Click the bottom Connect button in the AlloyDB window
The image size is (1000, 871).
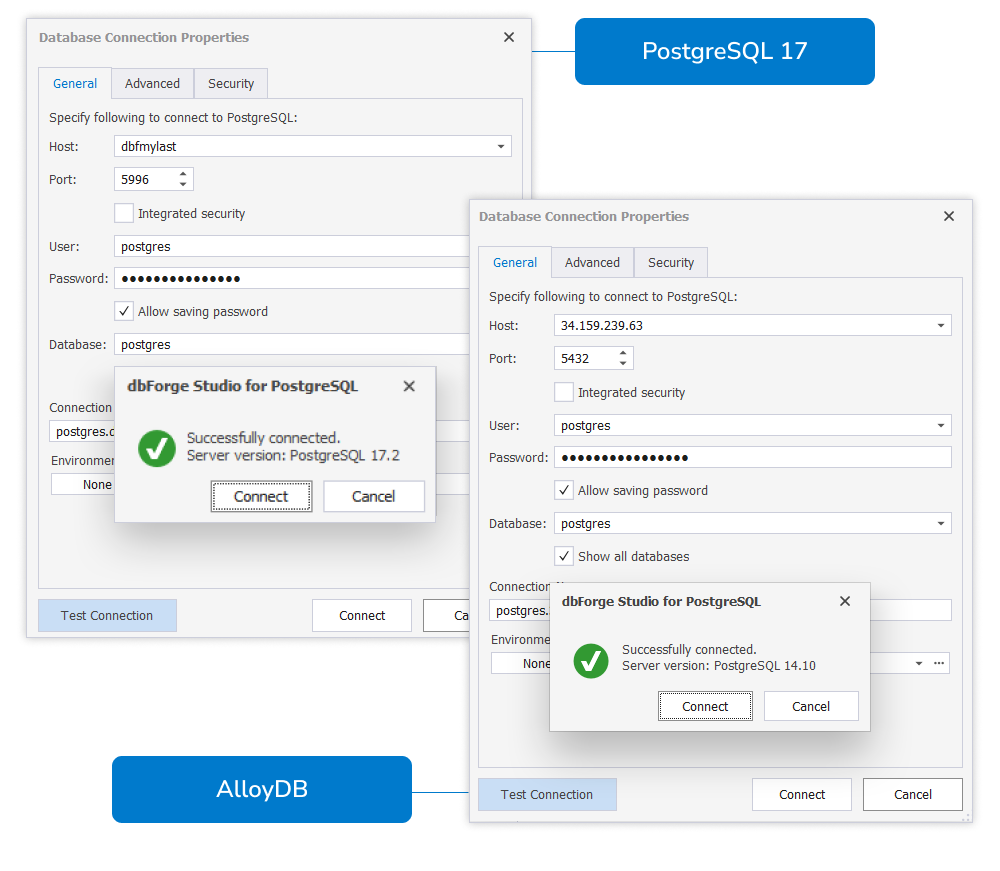[x=802, y=794]
